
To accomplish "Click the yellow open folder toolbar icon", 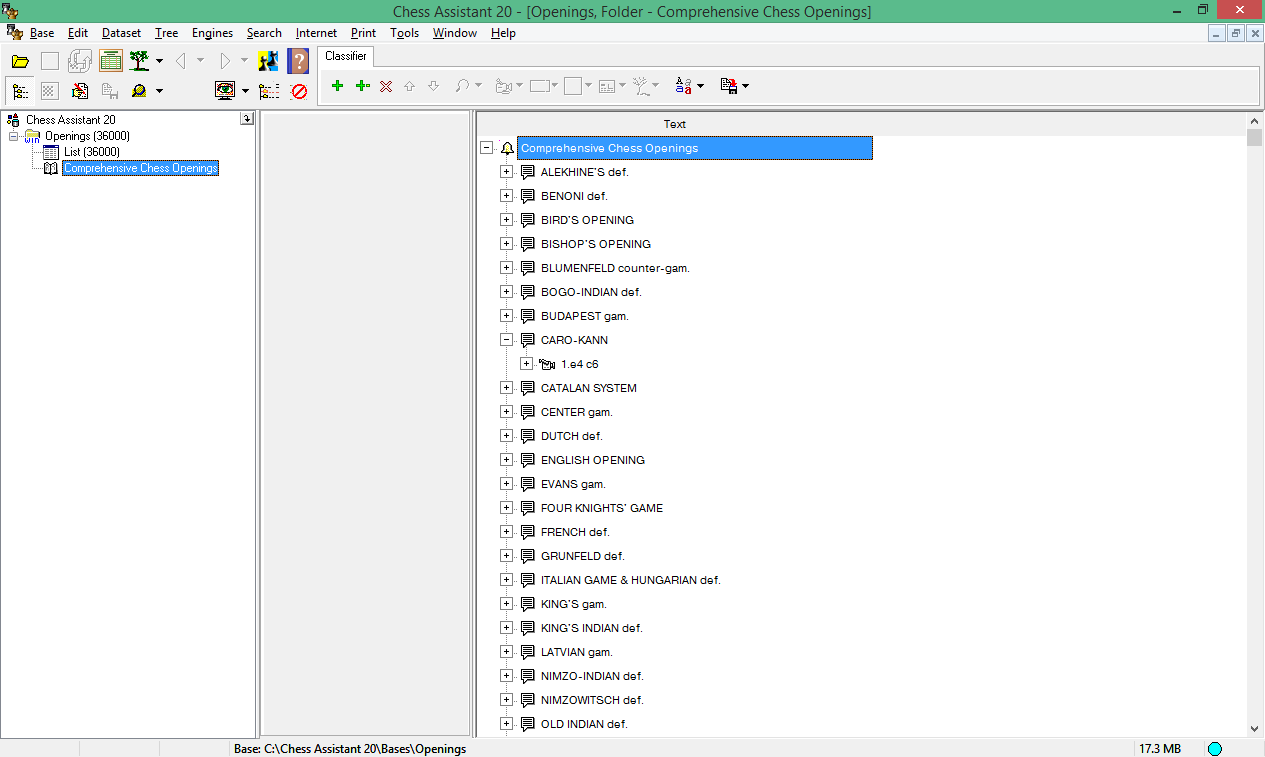I will [20, 62].
